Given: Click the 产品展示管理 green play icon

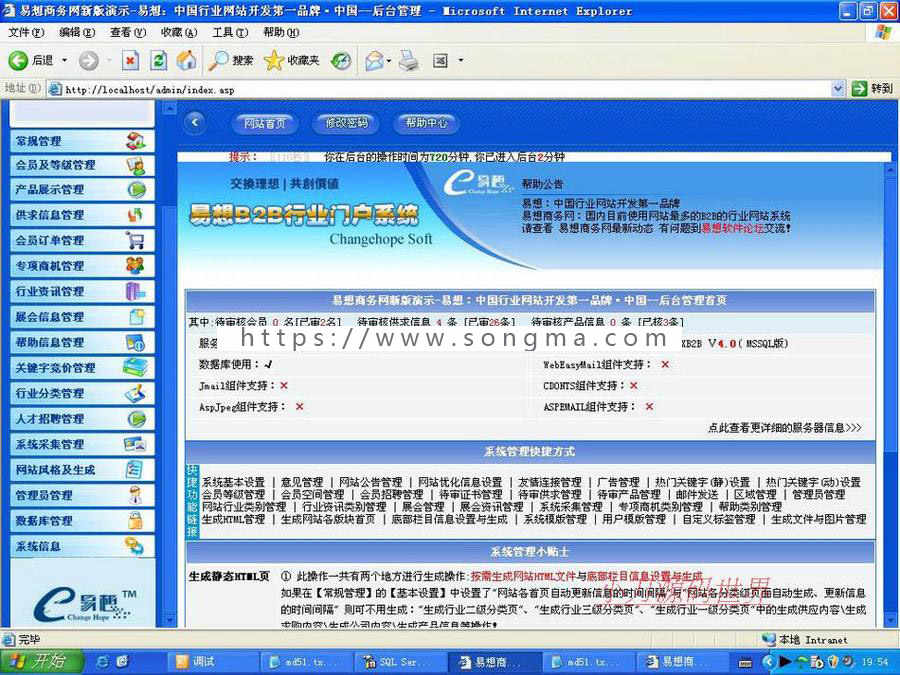Looking at the screenshot, I should click(x=137, y=189).
